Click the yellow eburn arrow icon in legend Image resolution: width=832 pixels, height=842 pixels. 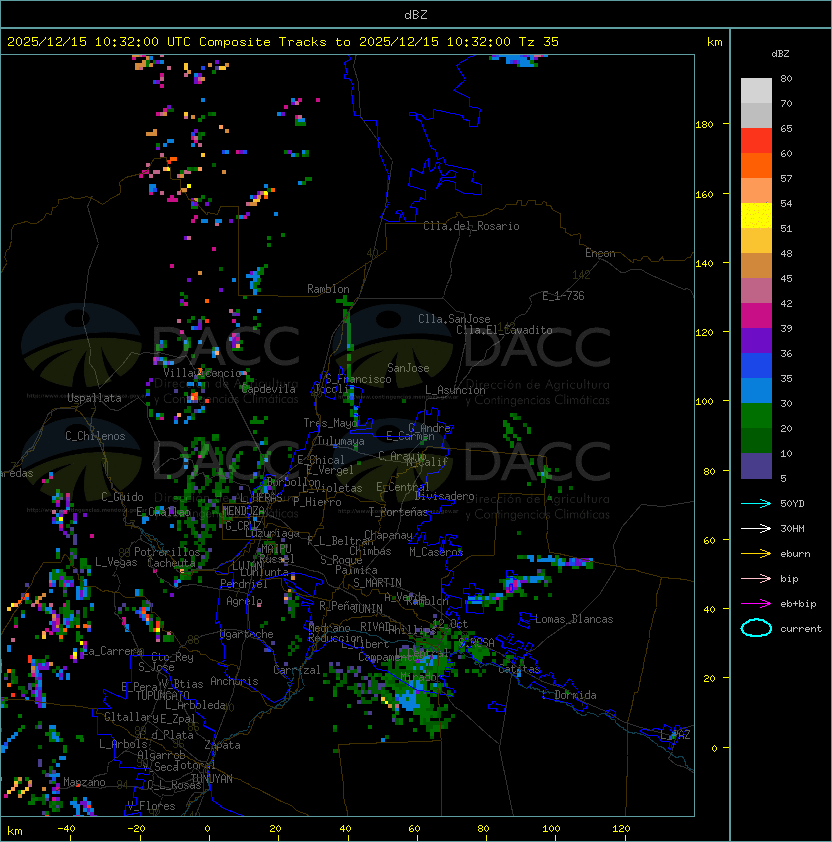756,553
